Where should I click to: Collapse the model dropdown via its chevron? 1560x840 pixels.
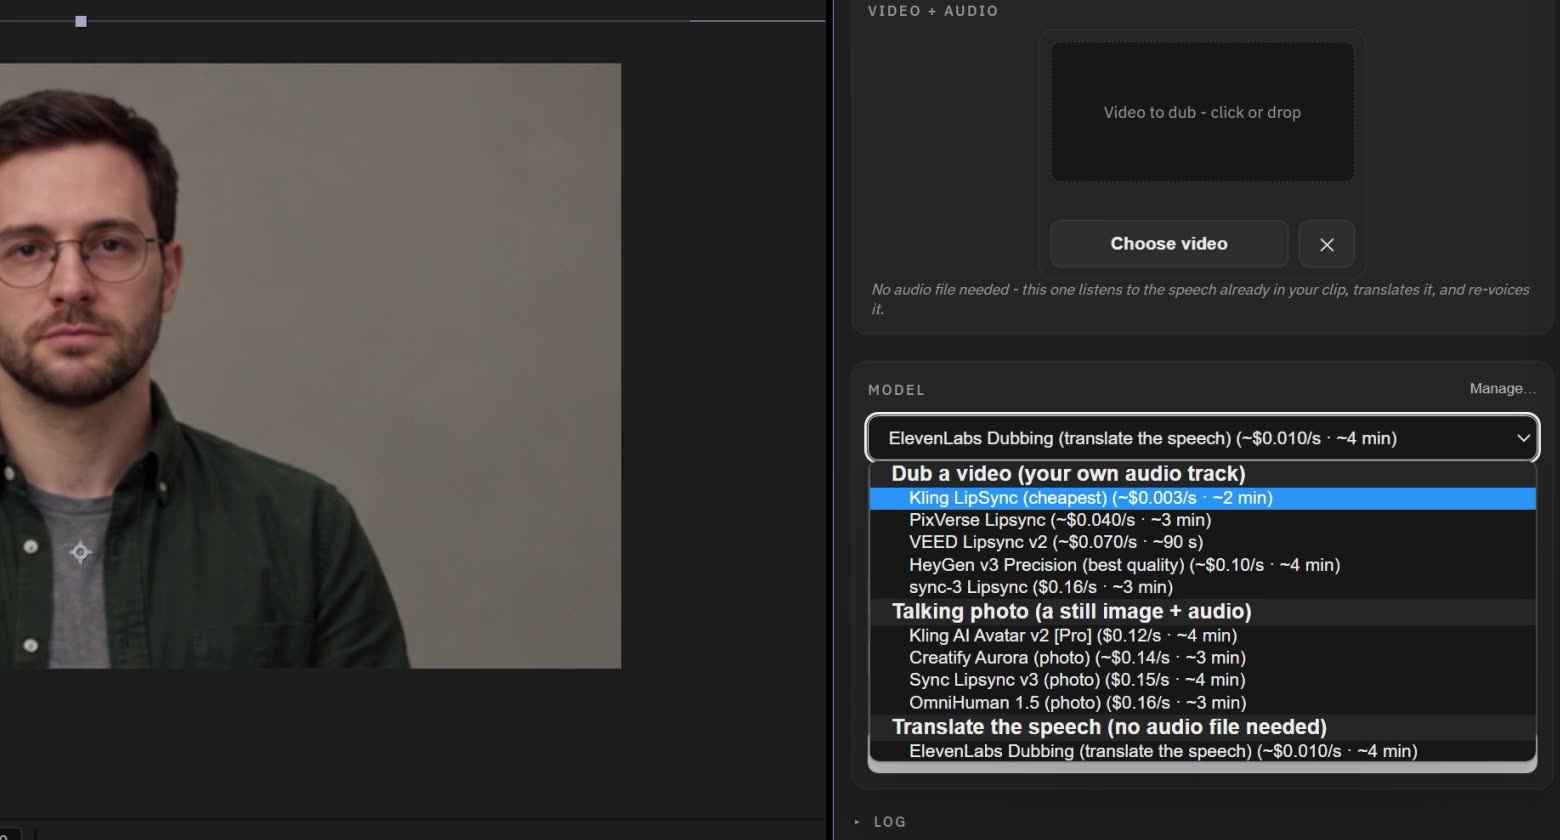click(x=1523, y=438)
